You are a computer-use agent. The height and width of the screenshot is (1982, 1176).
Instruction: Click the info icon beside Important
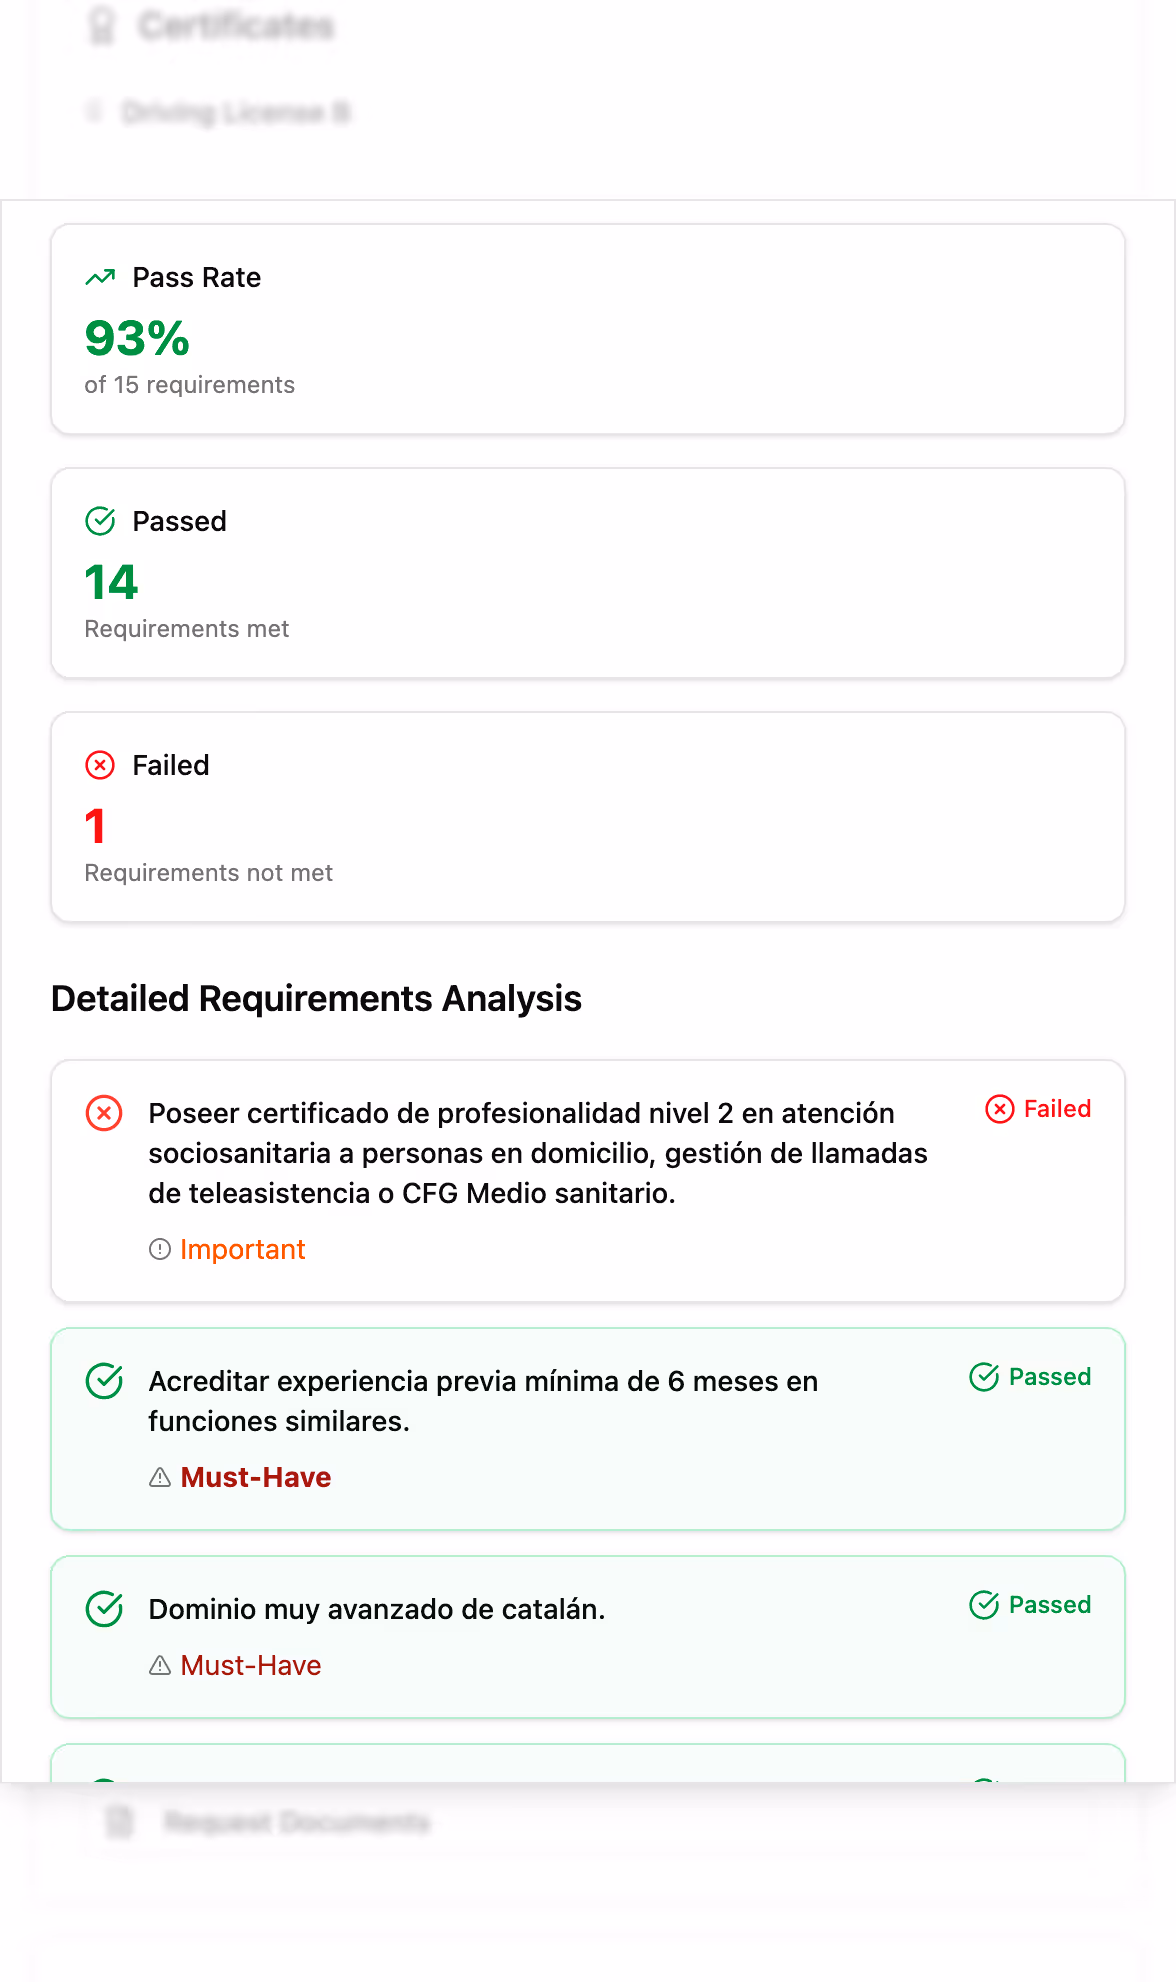click(160, 1249)
